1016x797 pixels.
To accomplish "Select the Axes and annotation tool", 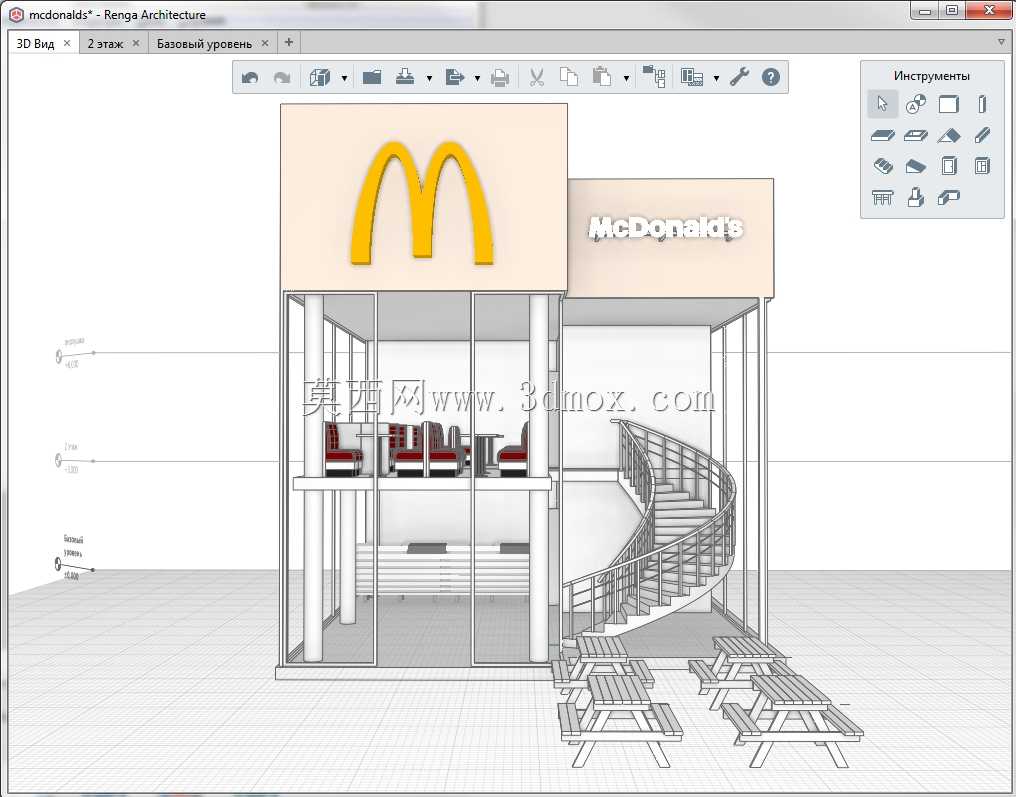I will pos(916,104).
